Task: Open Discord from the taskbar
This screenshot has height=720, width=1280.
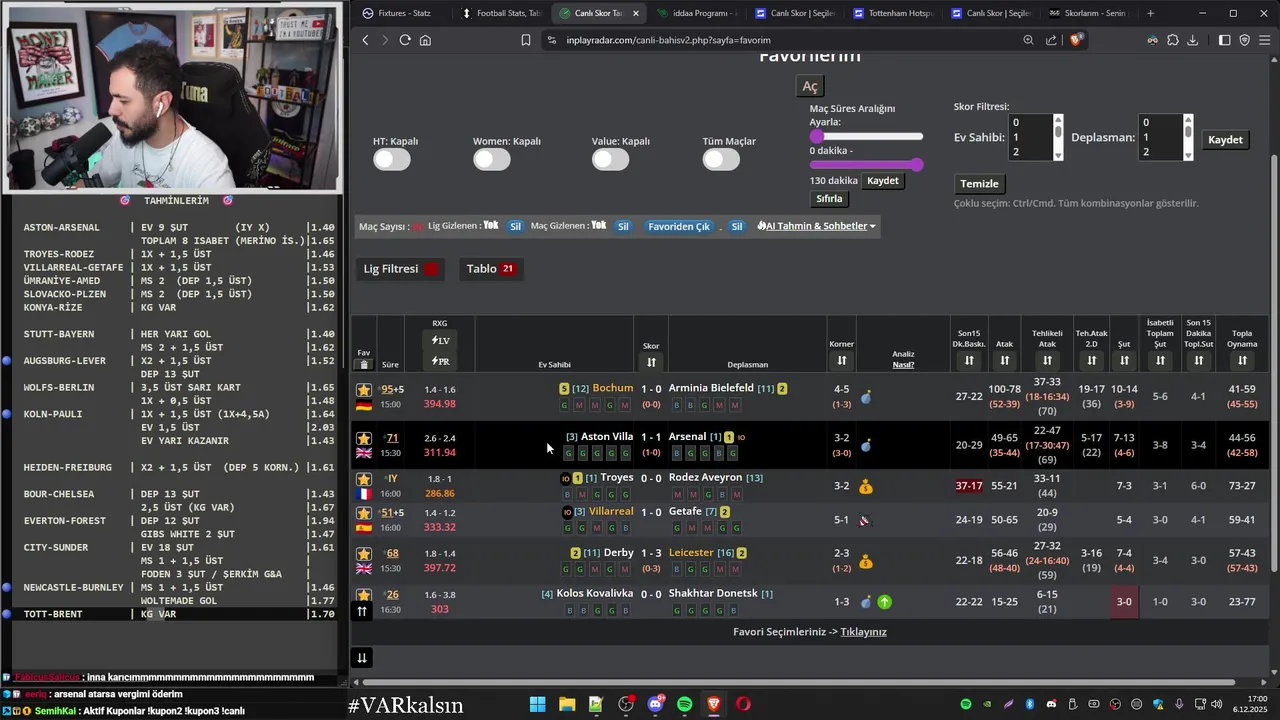Action: click(x=656, y=704)
